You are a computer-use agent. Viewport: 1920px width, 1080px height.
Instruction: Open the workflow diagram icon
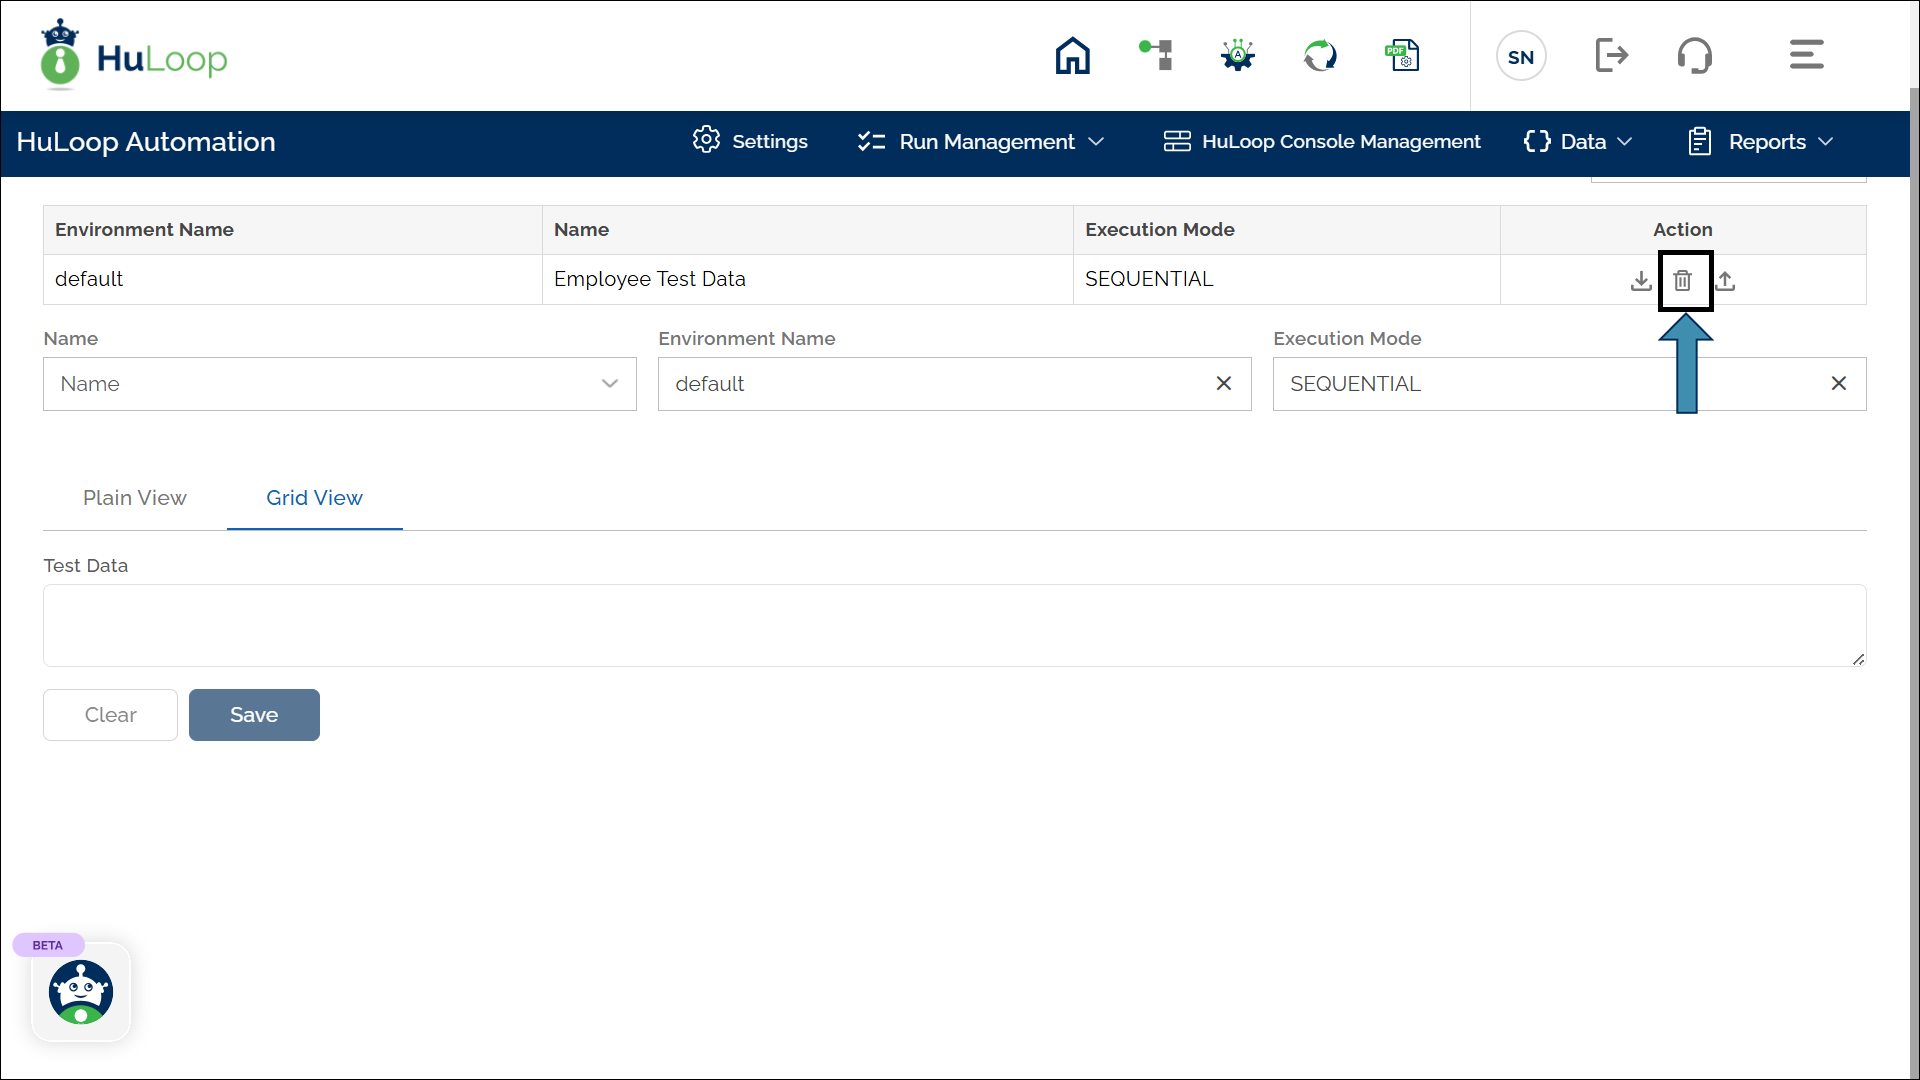[x=1156, y=55]
